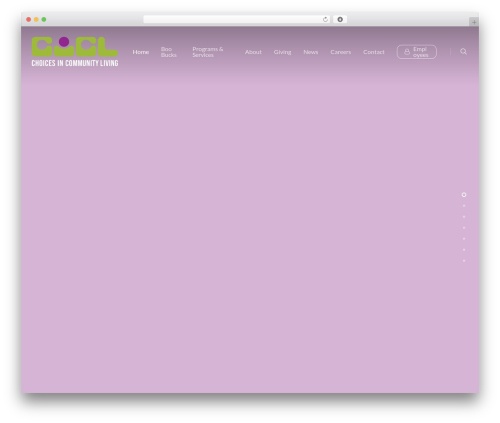Select the sixth slide navigation dot

click(x=464, y=250)
